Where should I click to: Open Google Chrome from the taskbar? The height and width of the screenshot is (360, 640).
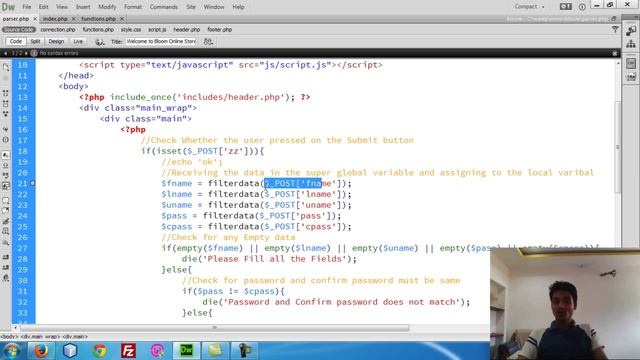[99, 351]
